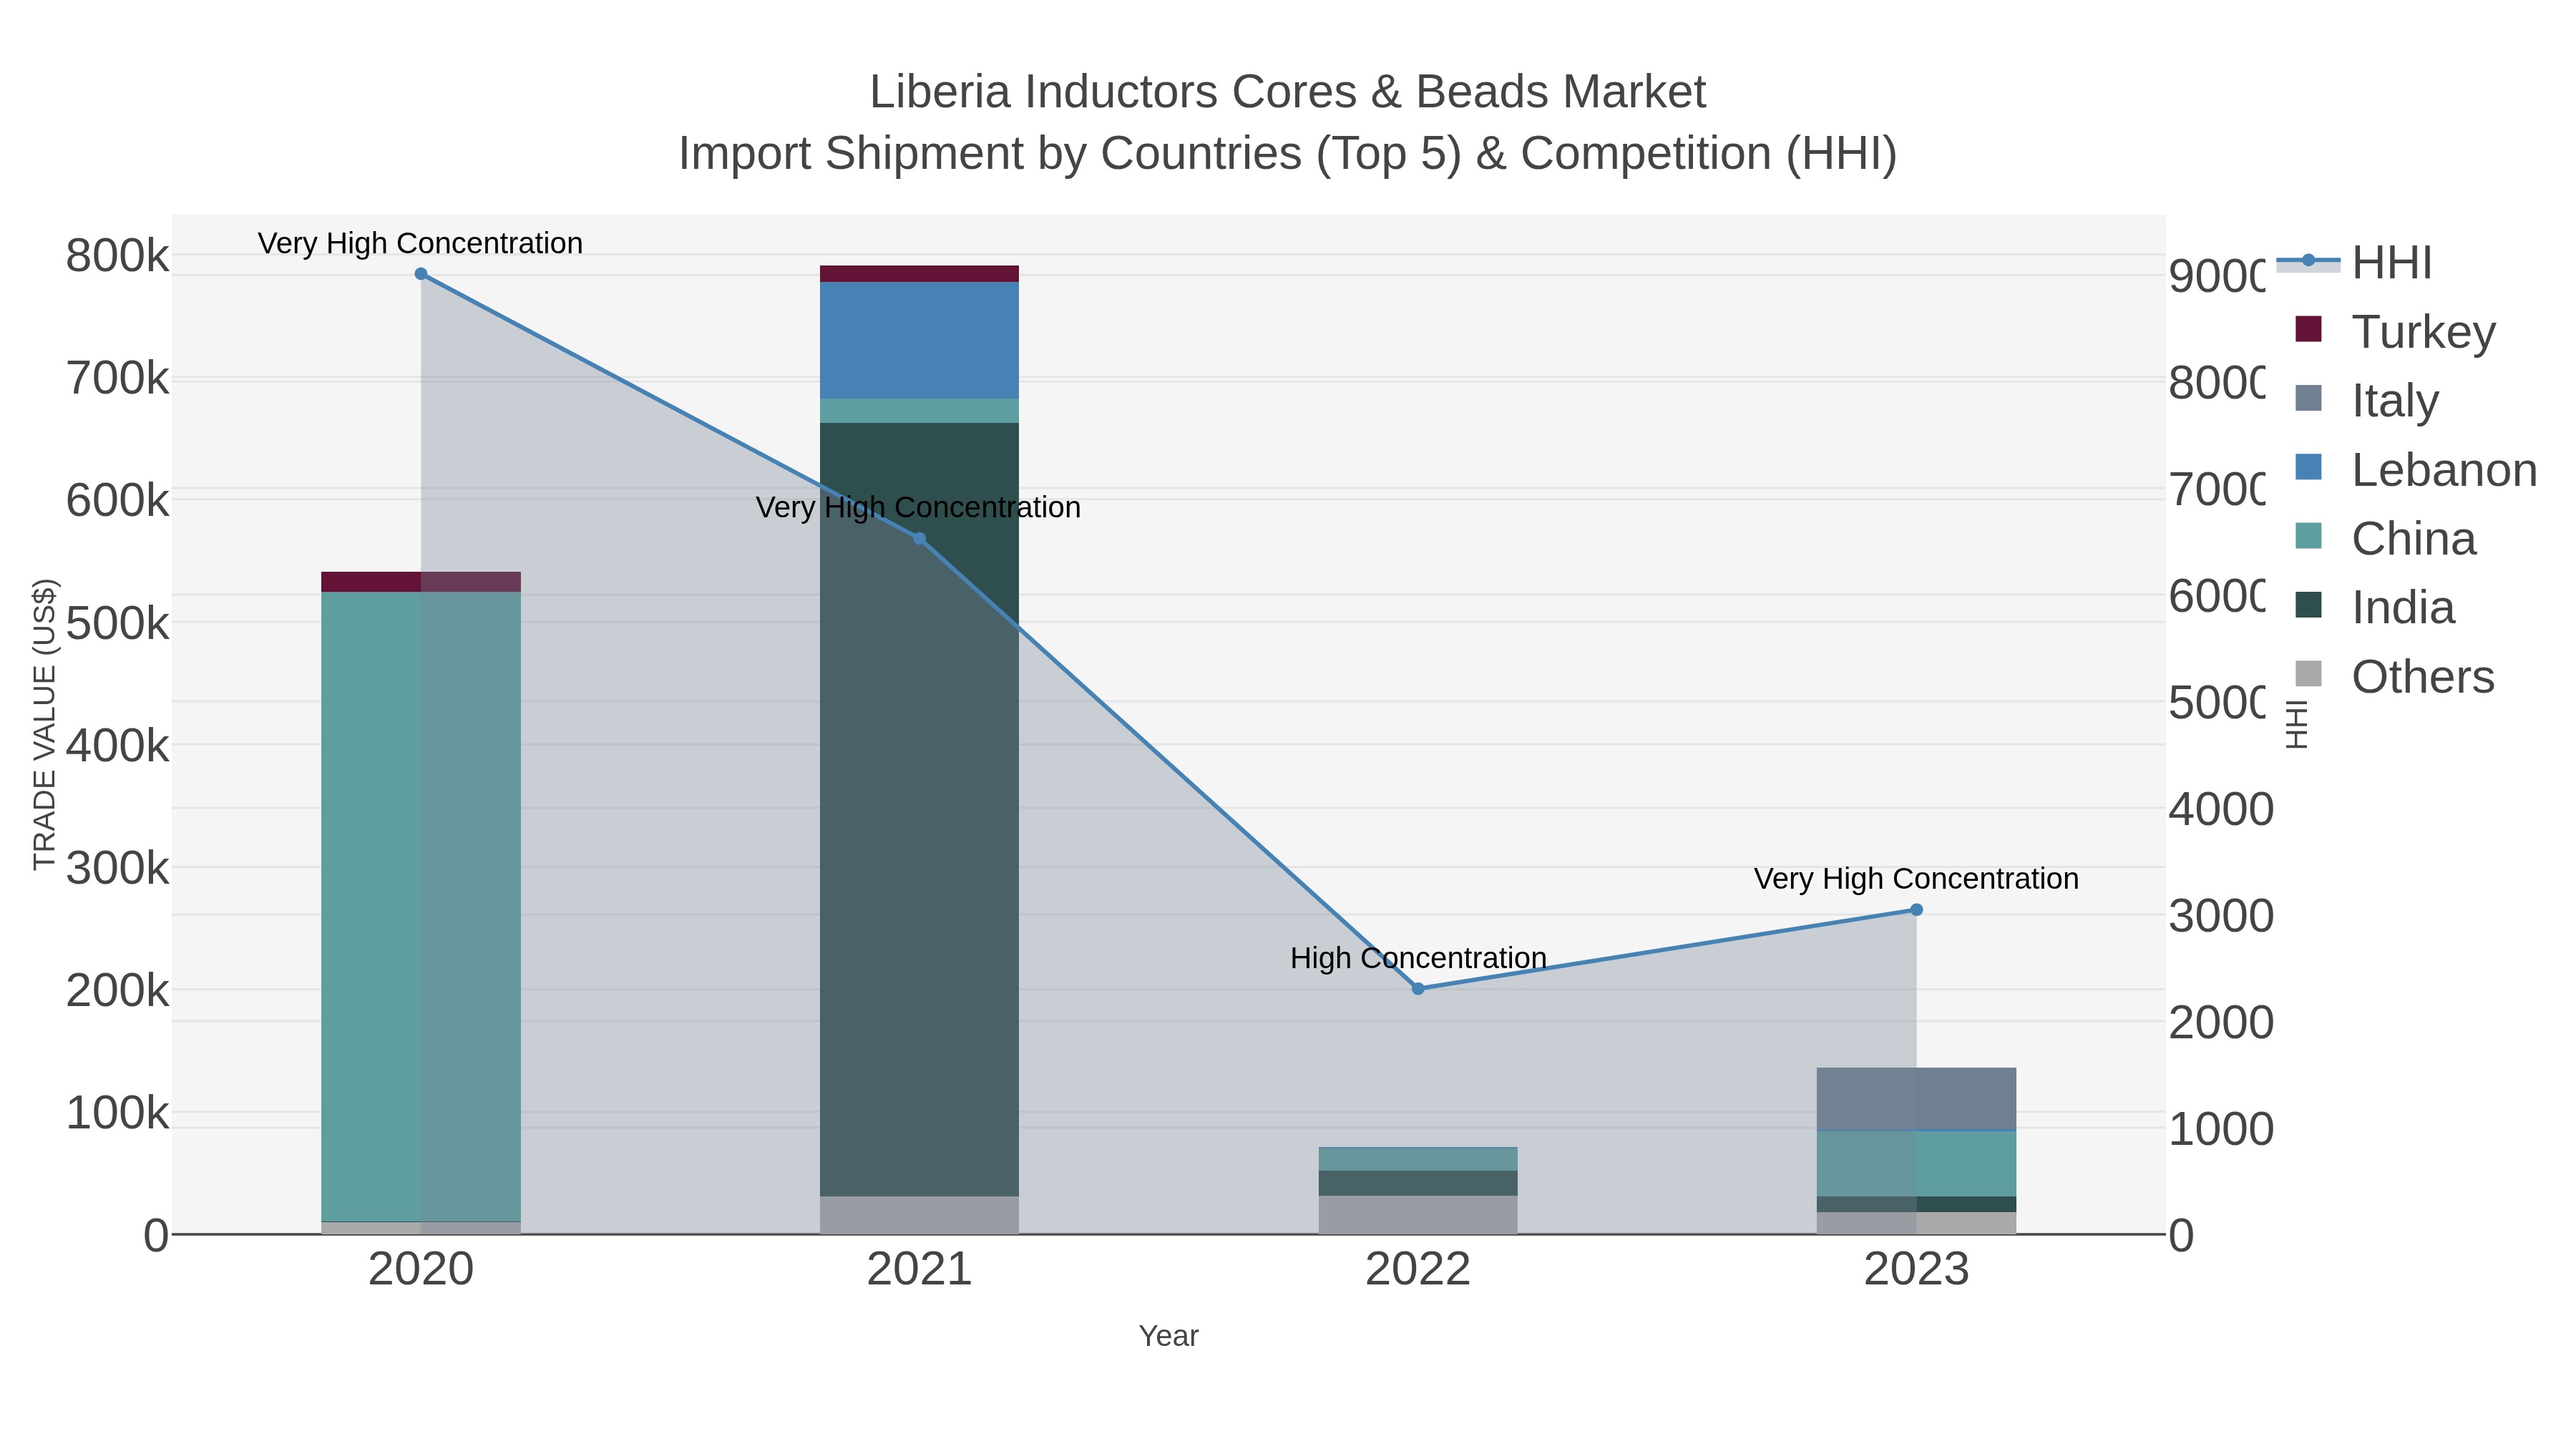Click the Turkey maroon legend swatch
2576x1449 pixels.
pyautogui.click(x=2308, y=329)
